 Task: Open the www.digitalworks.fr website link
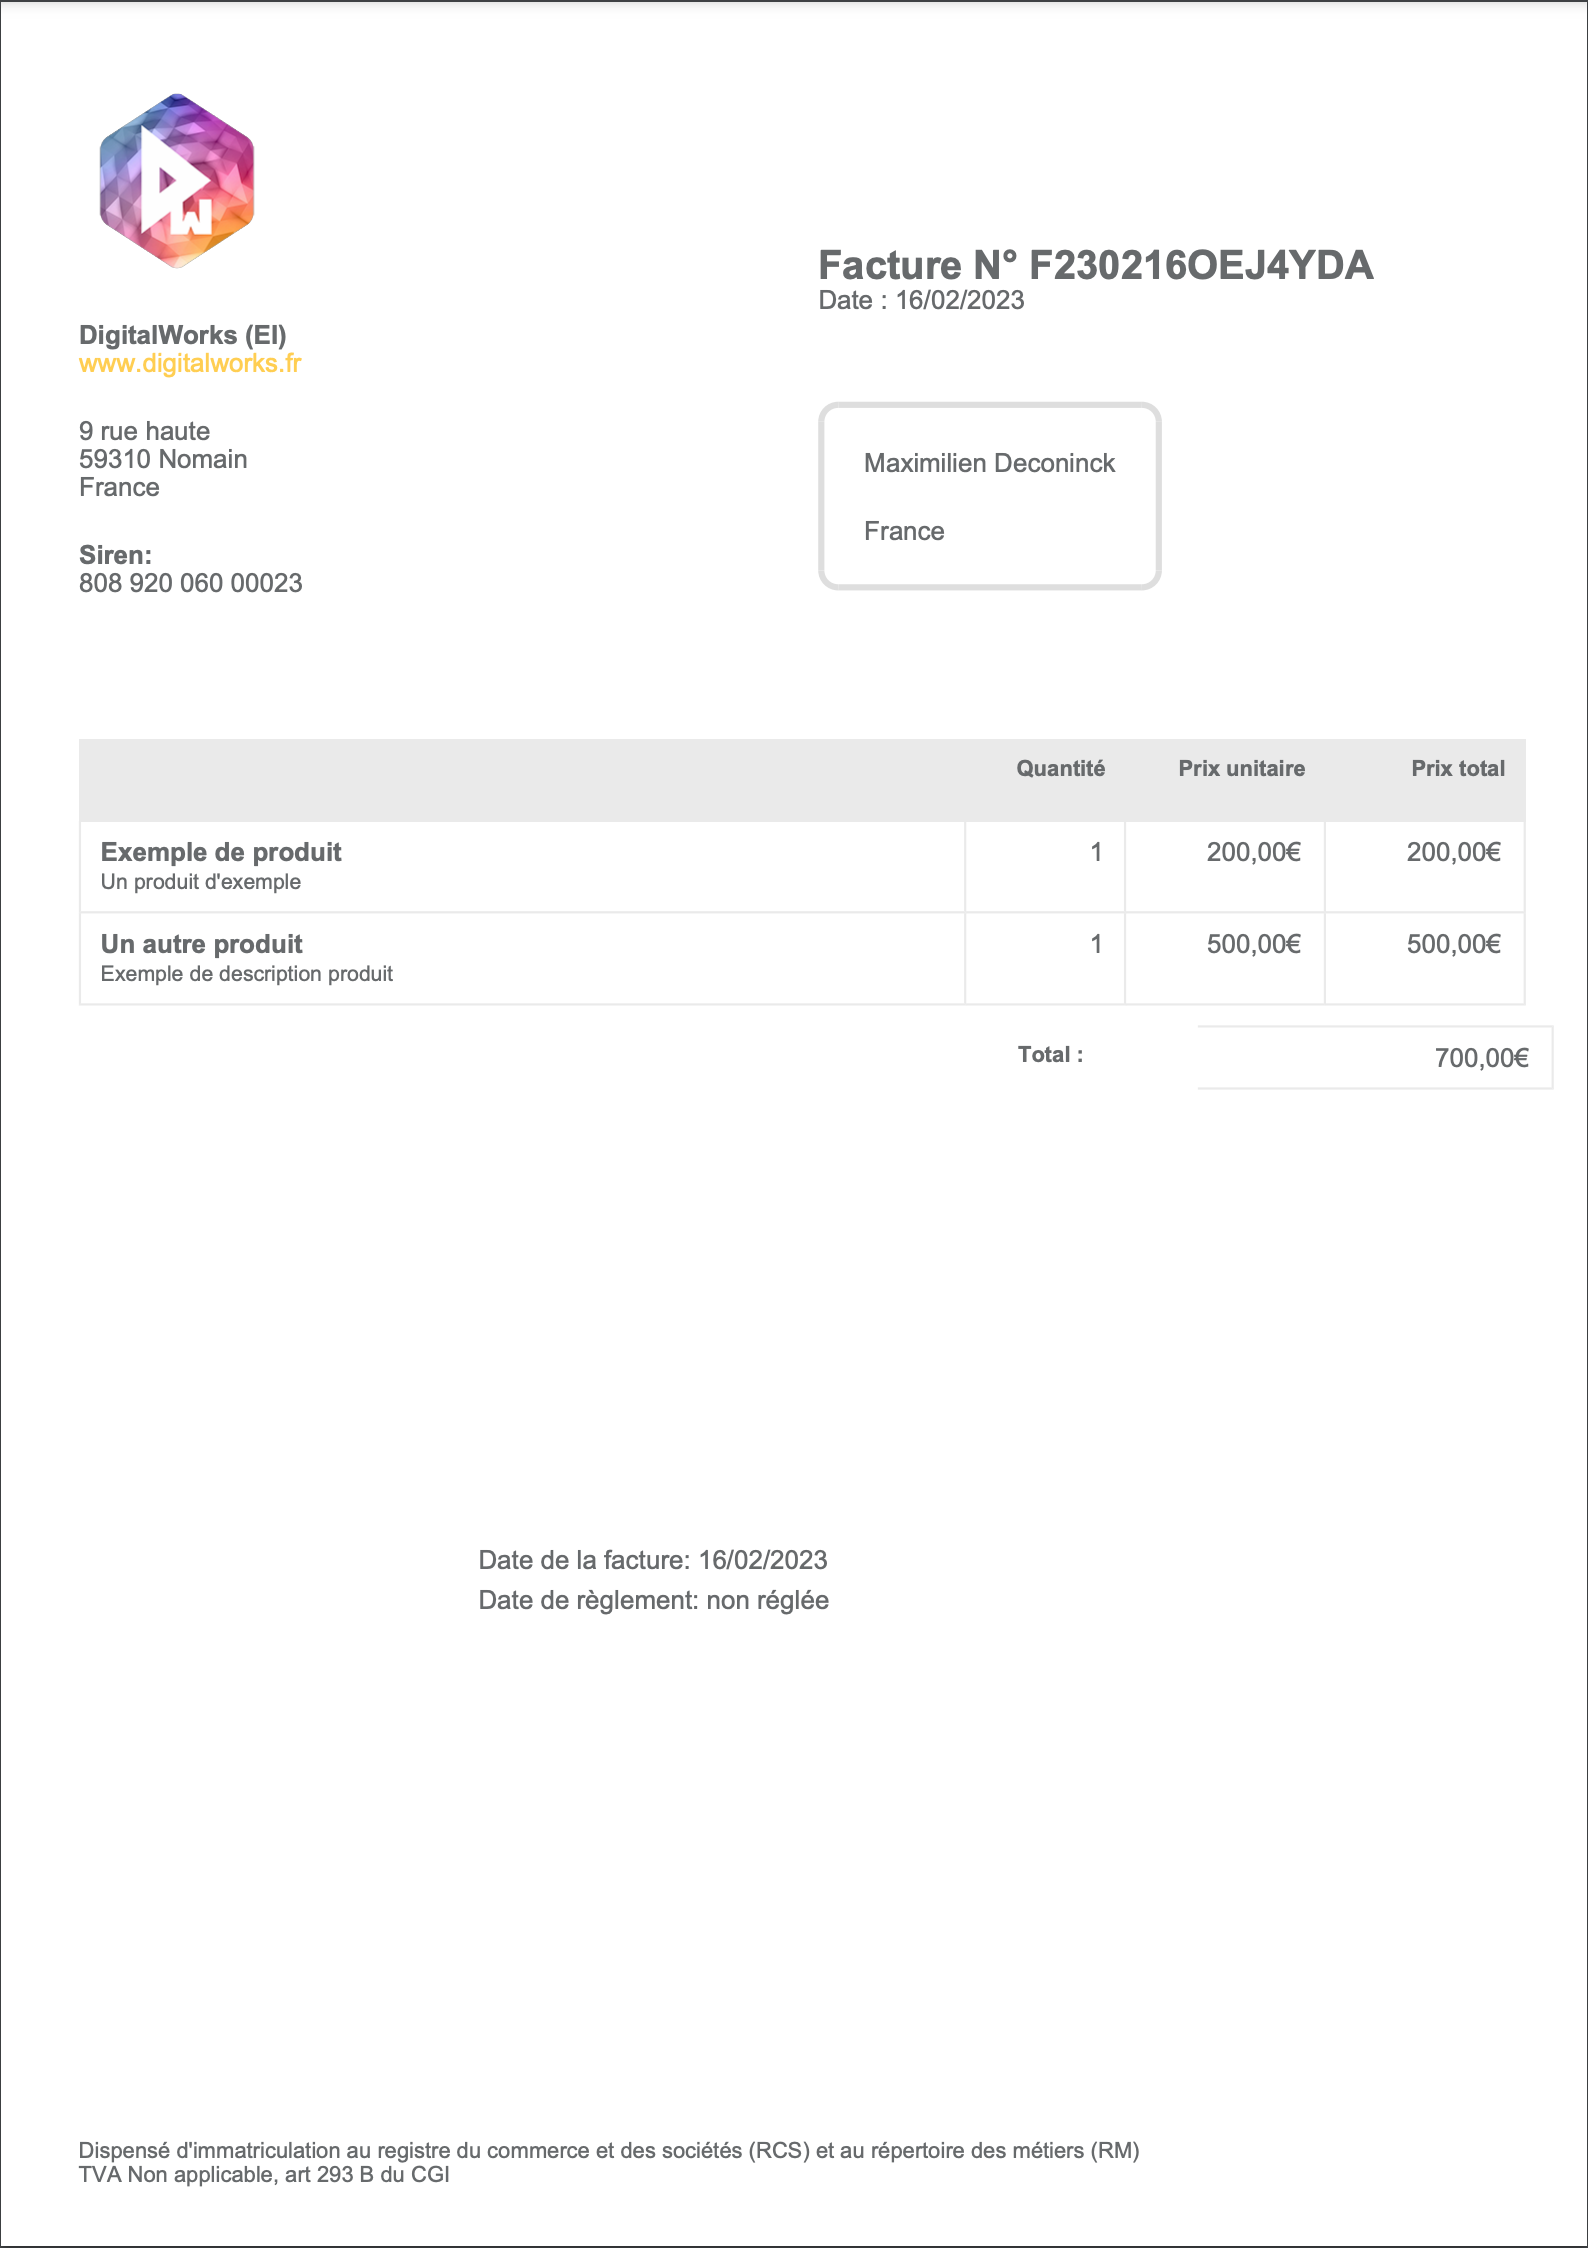coord(190,364)
